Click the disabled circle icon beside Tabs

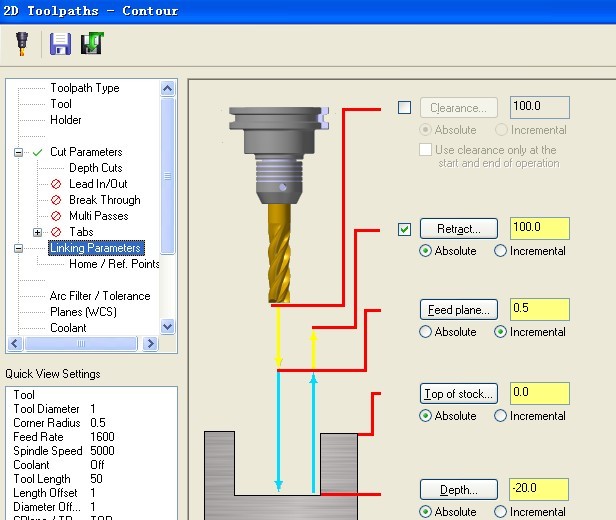click(x=56, y=232)
